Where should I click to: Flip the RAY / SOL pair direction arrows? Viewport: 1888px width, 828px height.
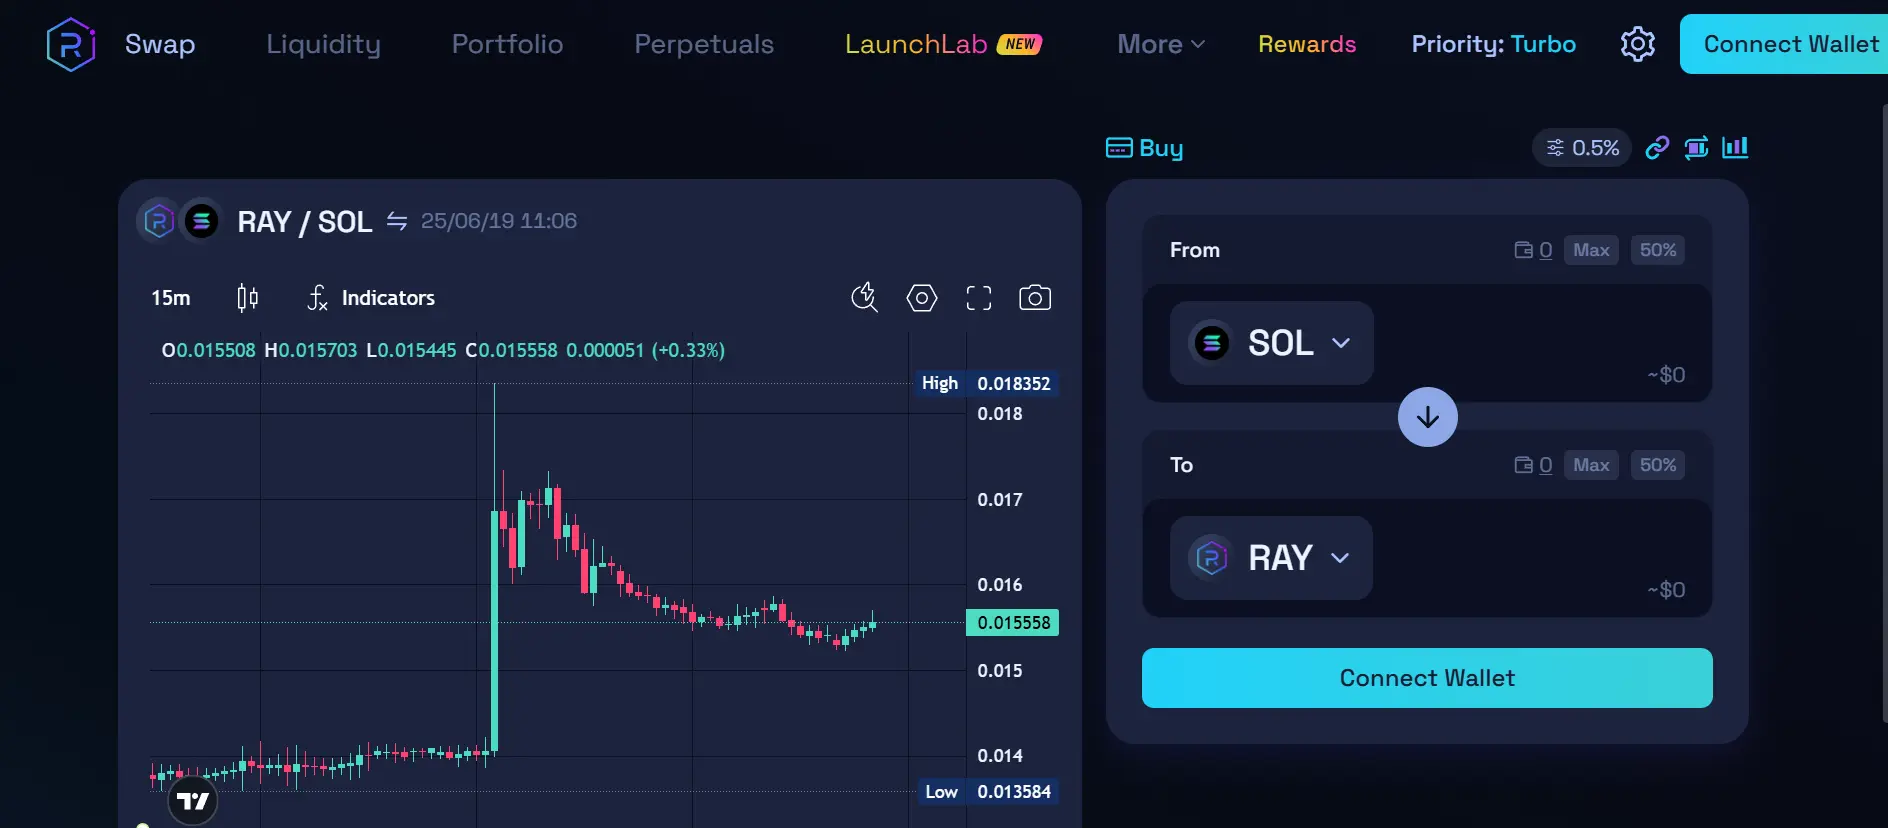pos(397,221)
